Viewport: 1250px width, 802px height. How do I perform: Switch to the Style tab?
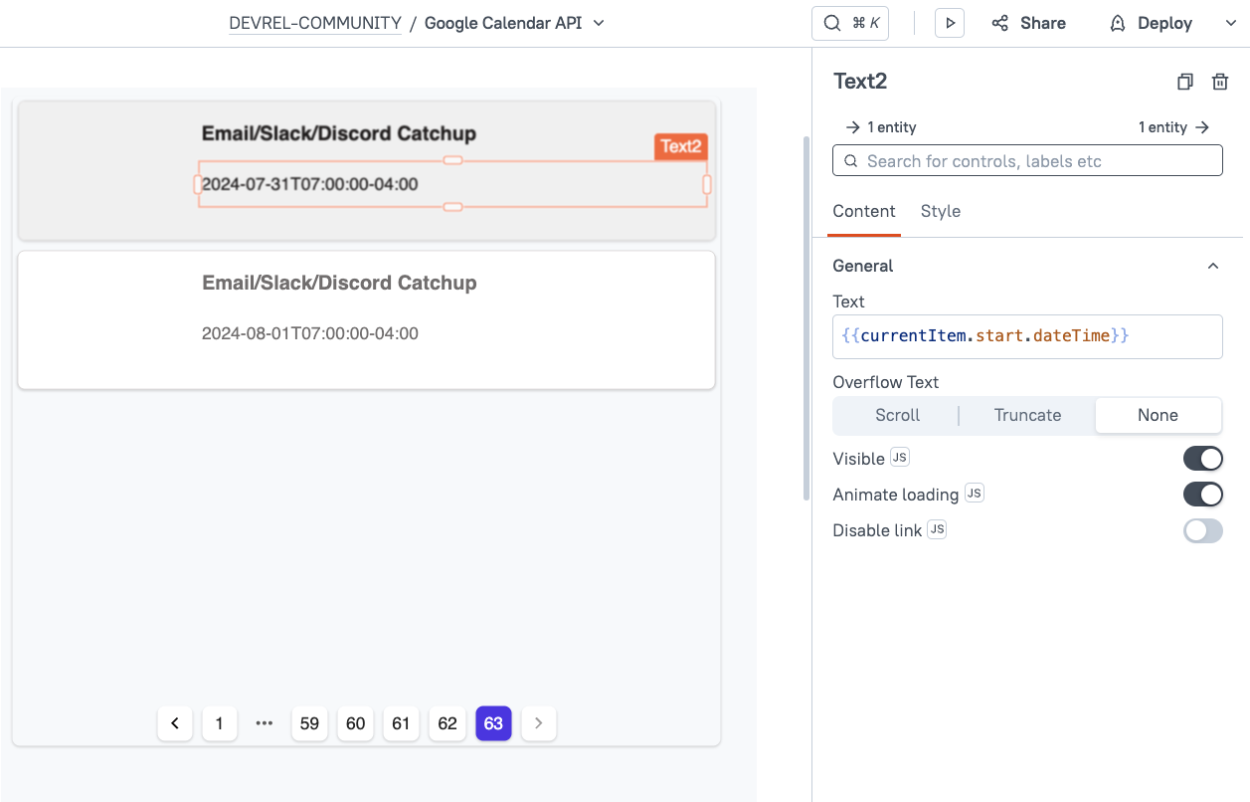click(x=940, y=211)
